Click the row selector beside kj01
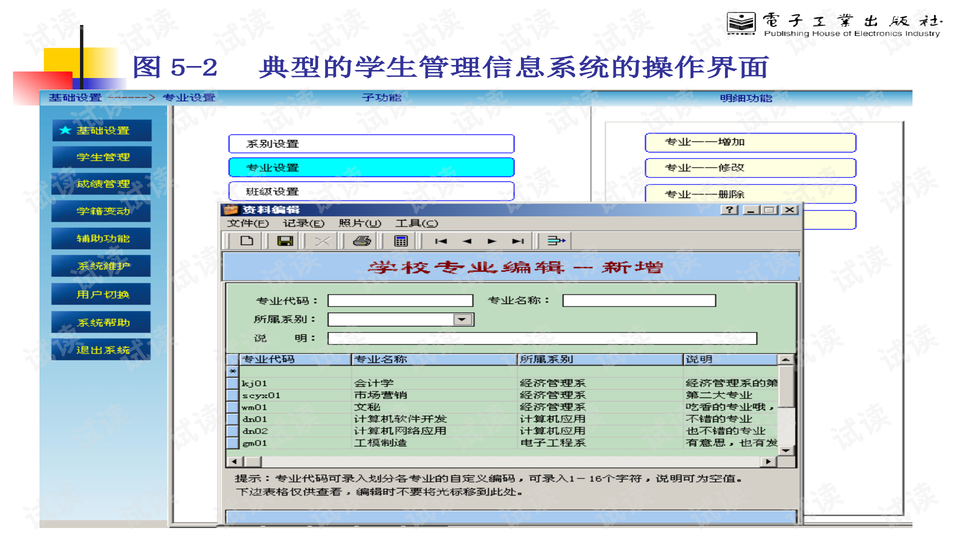The width and height of the screenshot is (960, 540). point(233,383)
